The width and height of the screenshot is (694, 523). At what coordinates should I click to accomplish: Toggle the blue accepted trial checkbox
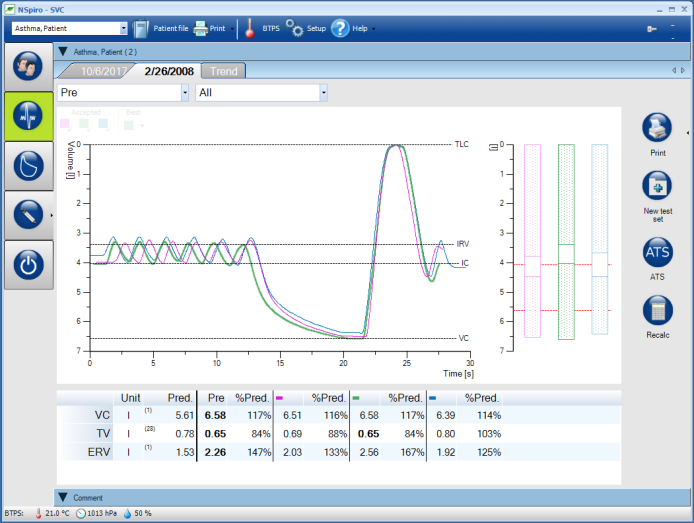104,125
